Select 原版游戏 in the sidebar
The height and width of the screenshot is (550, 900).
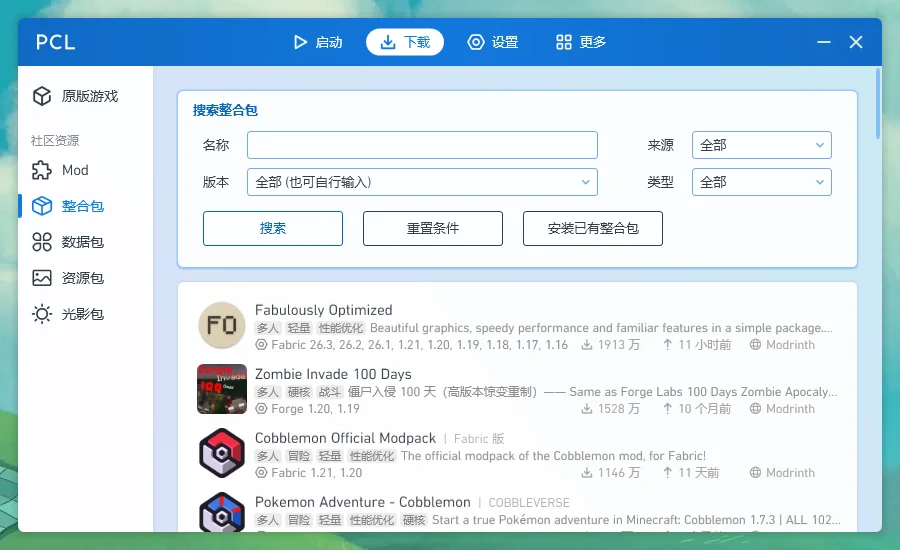coord(86,96)
